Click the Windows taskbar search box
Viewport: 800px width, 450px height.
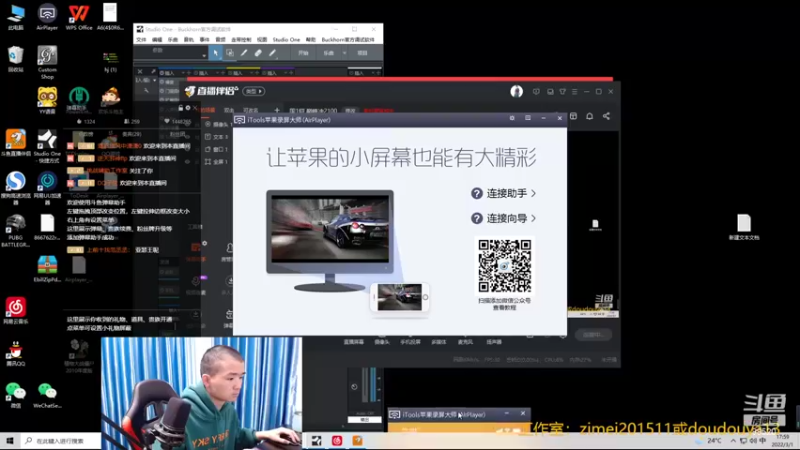click(x=60, y=441)
